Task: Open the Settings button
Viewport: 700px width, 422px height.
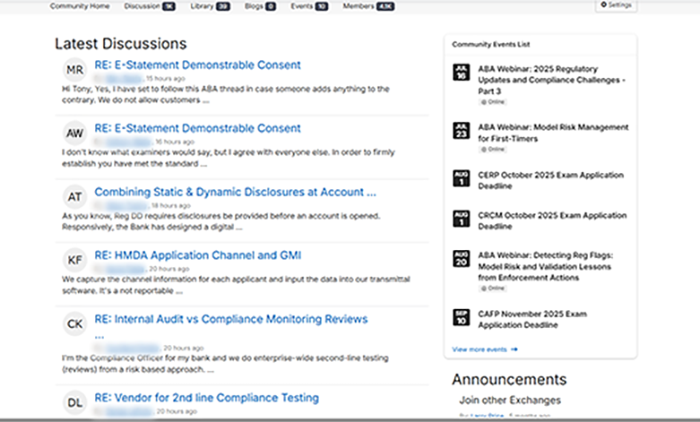Action: point(616,5)
